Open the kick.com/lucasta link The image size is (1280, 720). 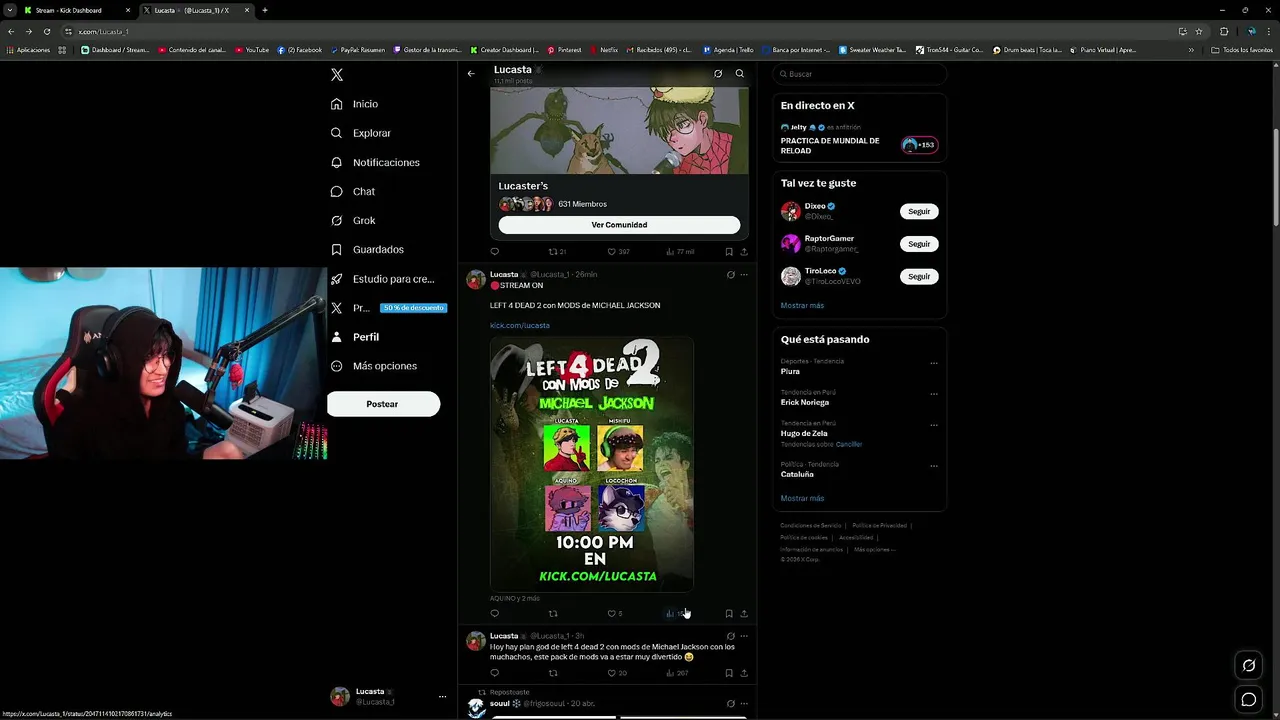pyautogui.click(x=520, y=325)
